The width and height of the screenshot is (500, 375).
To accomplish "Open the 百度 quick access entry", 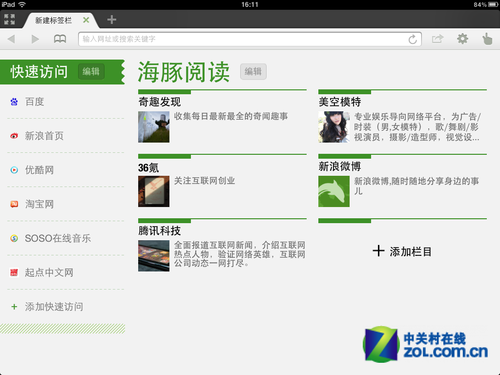I will [x=65, y=102].
